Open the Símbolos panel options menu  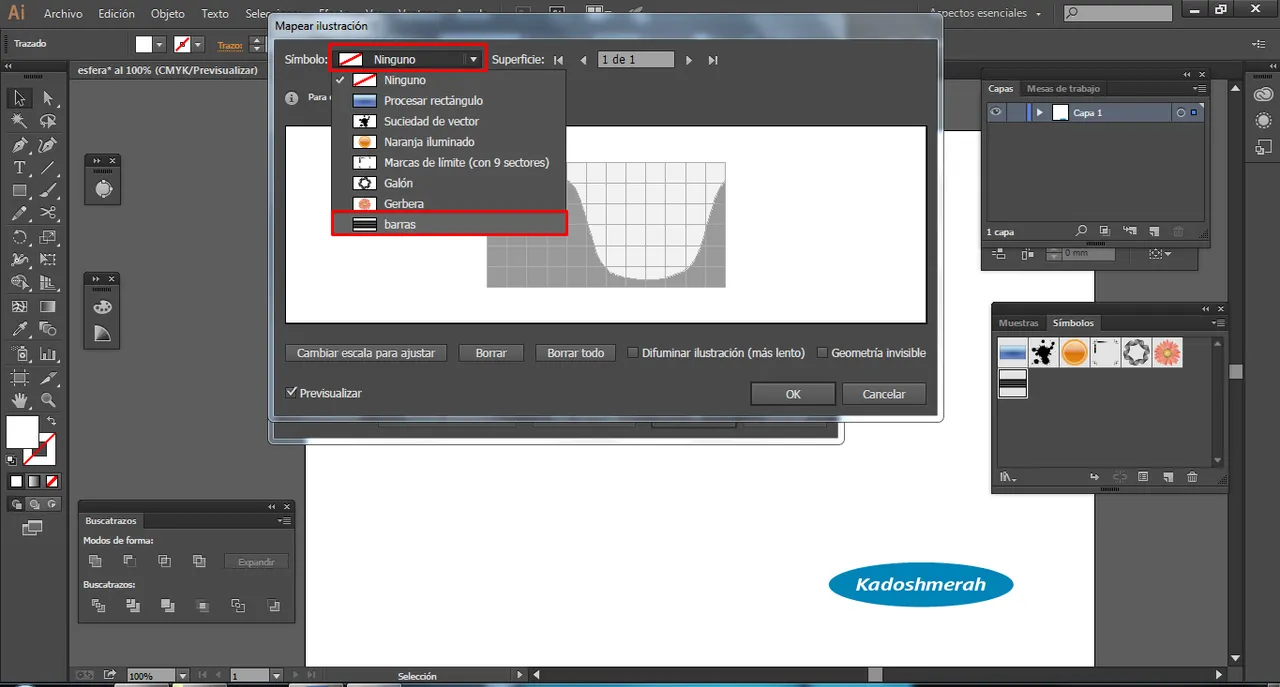click(1217, 323)
